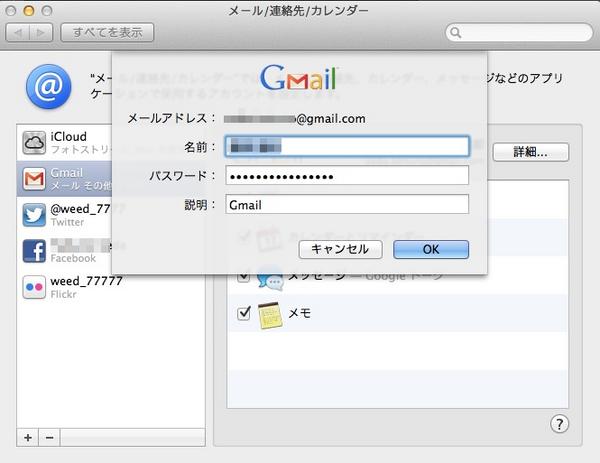The height and width of the screenshot is (463, 600).
Task: Click the magnifier icon in search field
Action: click(x=455, y=33)
